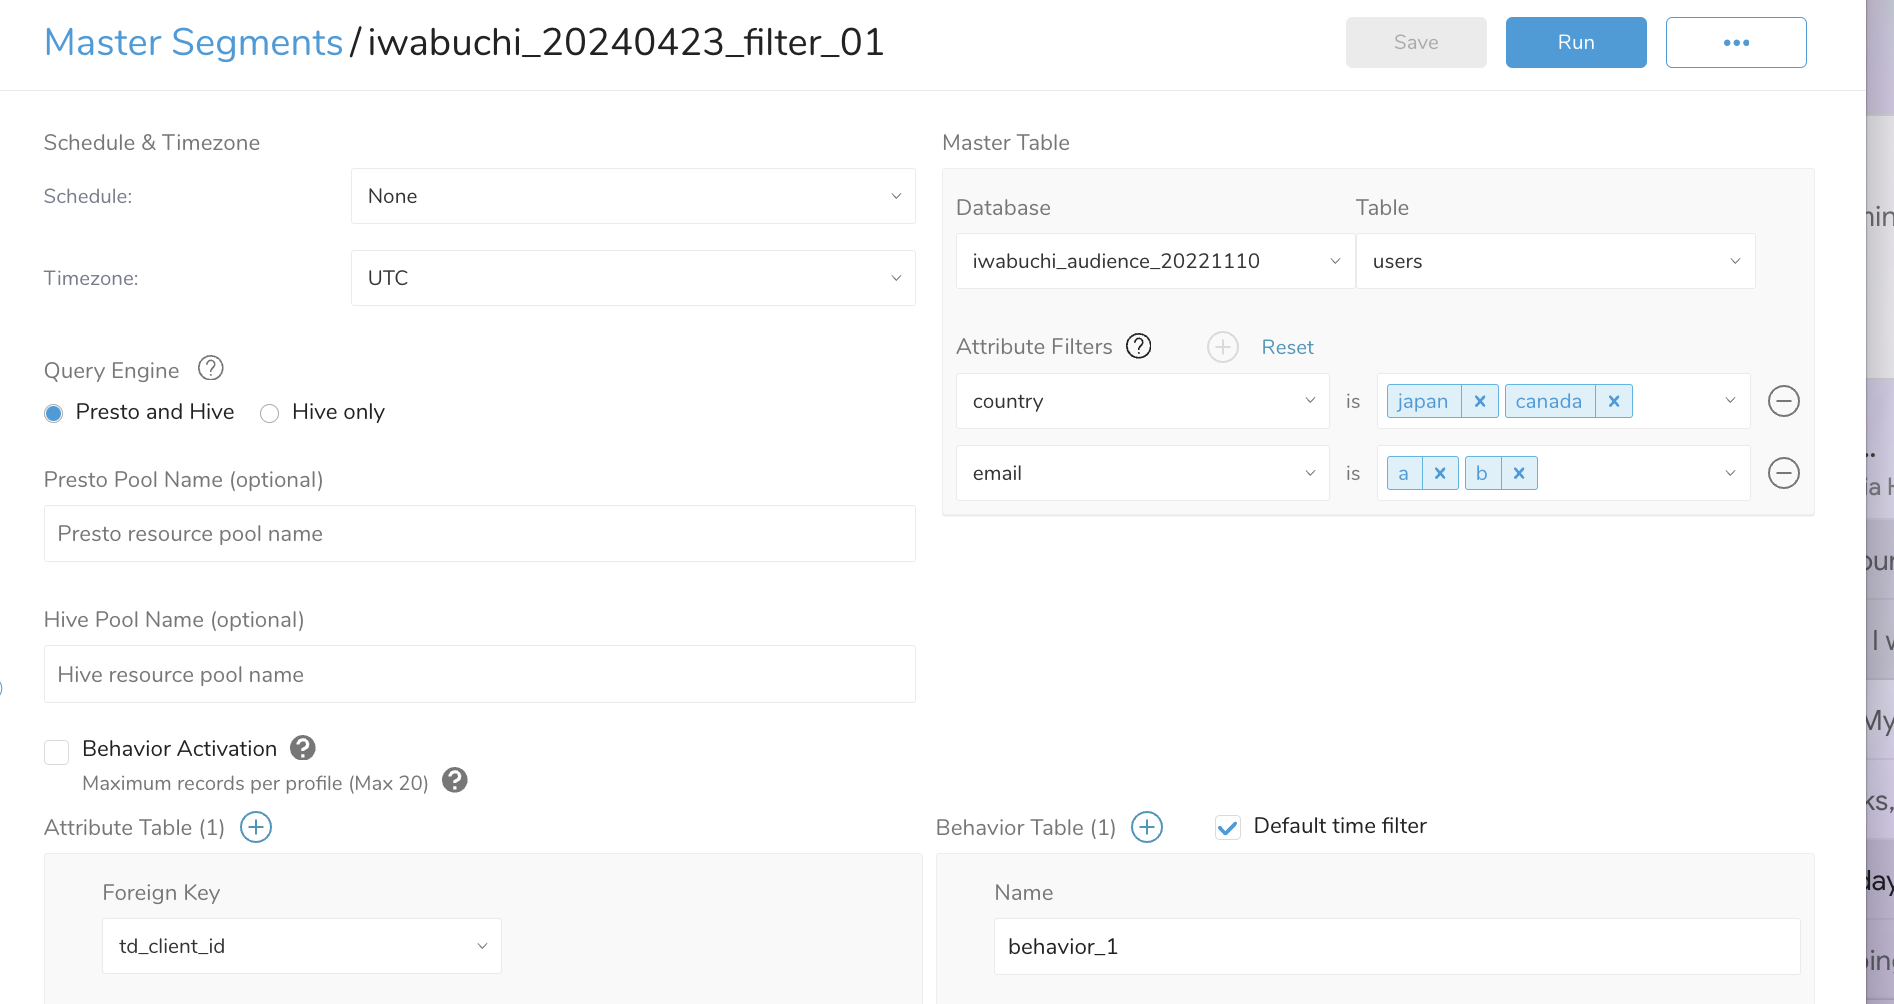1894x1004 pixels.
Task: Uncheck the Default time filter checkbox
Action: pyautogui.click(x=1227, y=827)
